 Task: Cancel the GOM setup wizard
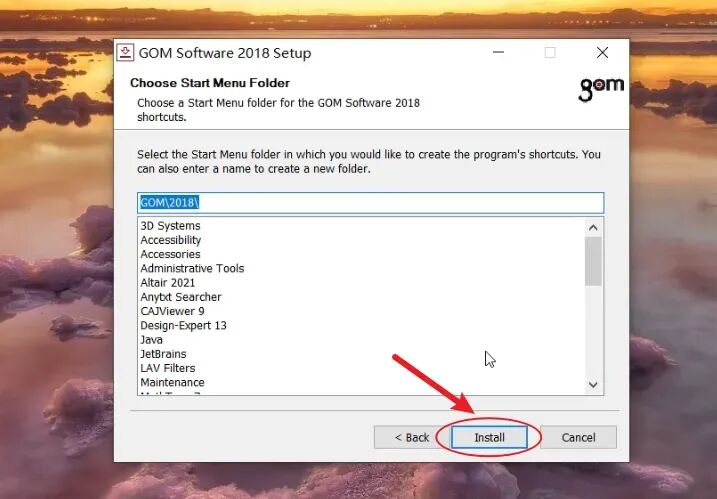pos(578,438)
